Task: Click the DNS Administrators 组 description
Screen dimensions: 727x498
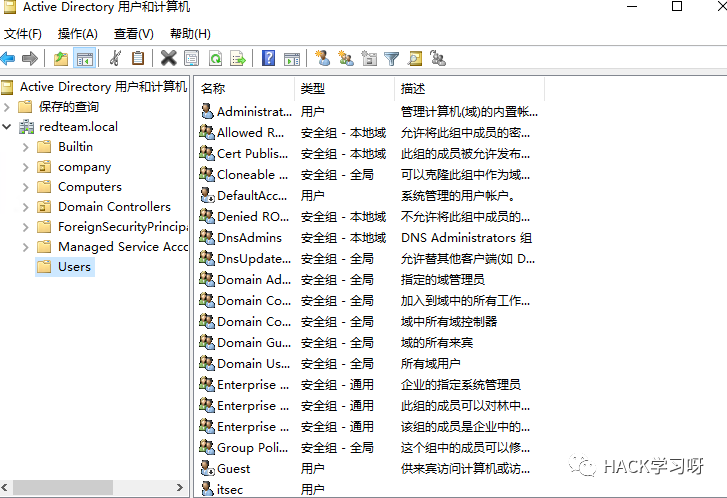Action: point(466,238)
